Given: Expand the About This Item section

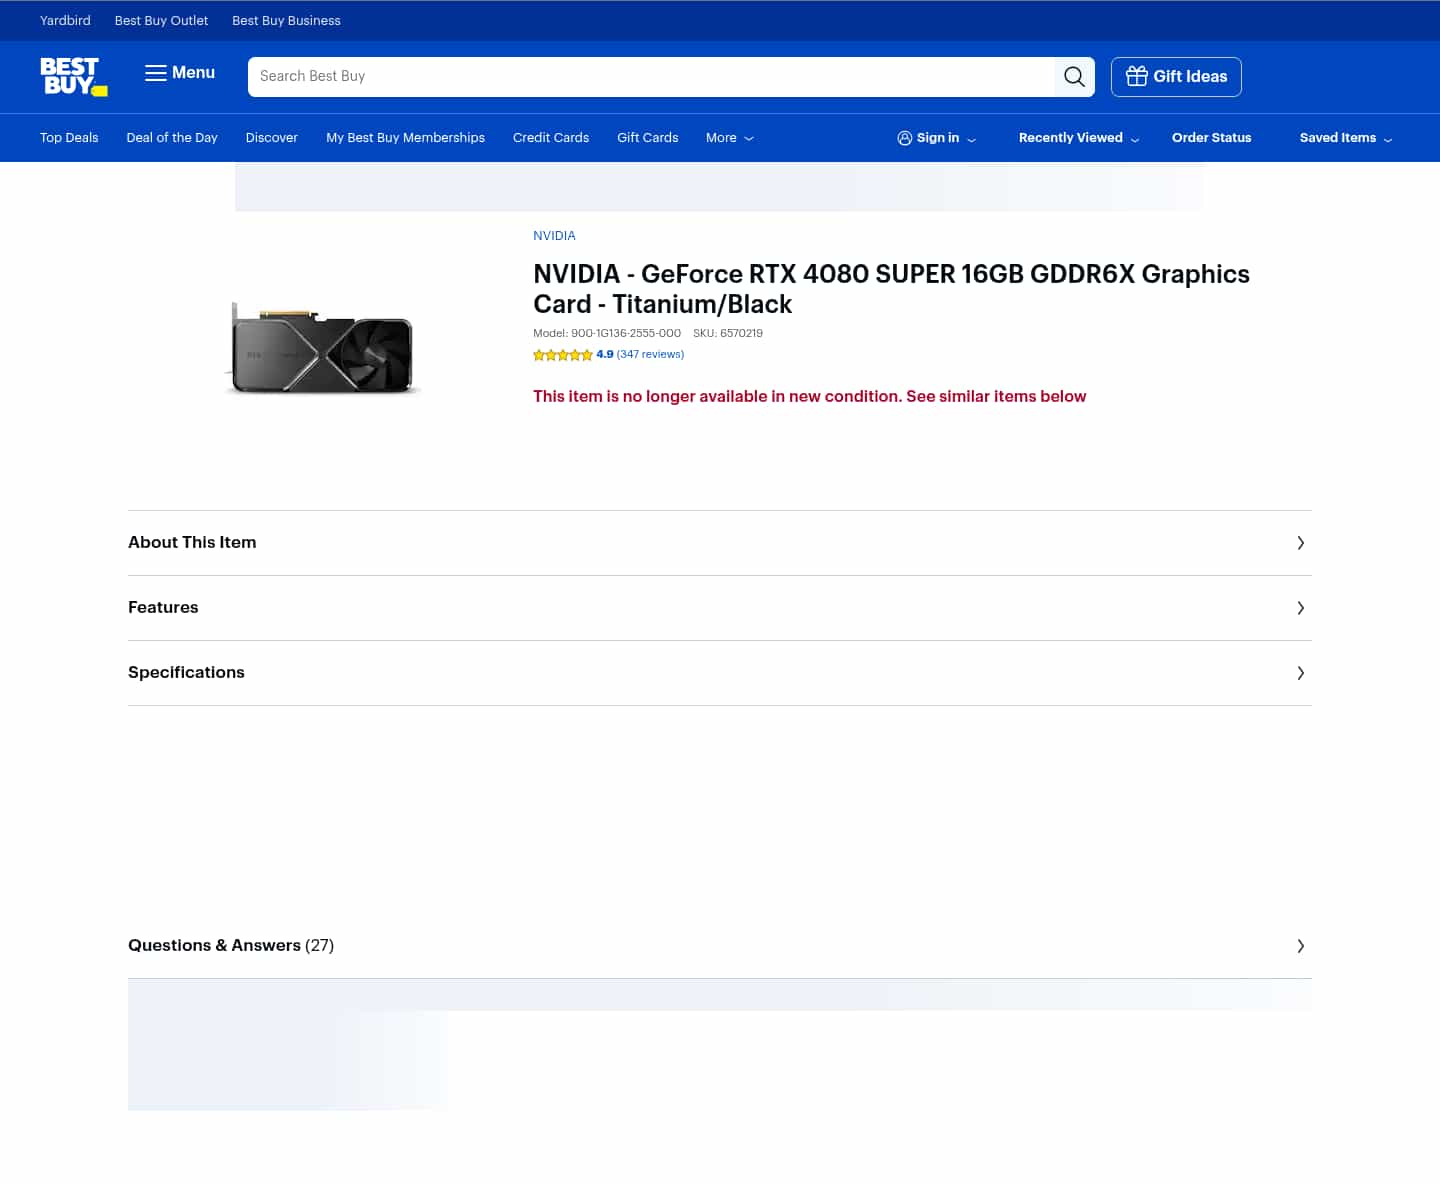Looking at the screenshot, I should (192, 542).
